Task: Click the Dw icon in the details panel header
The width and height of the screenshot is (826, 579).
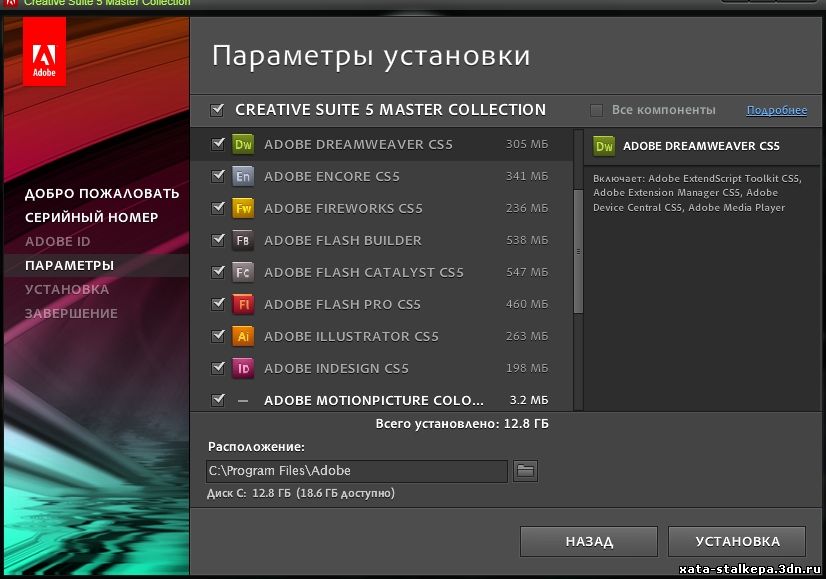Action: click(x=604, y=146)
